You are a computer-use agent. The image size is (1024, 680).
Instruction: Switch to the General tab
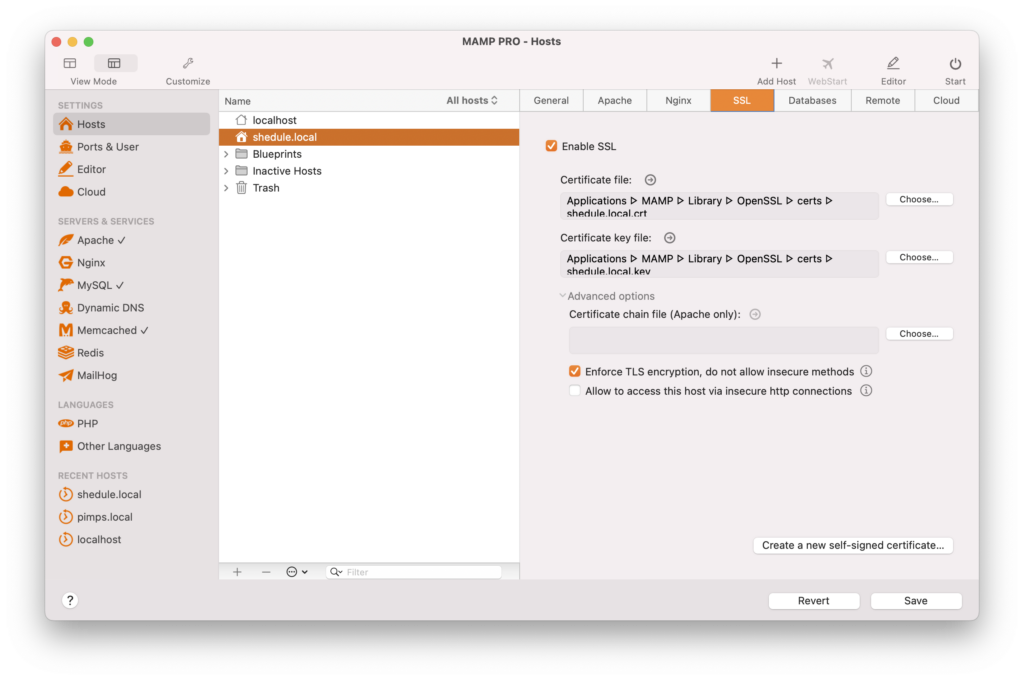tap(551, 101)
